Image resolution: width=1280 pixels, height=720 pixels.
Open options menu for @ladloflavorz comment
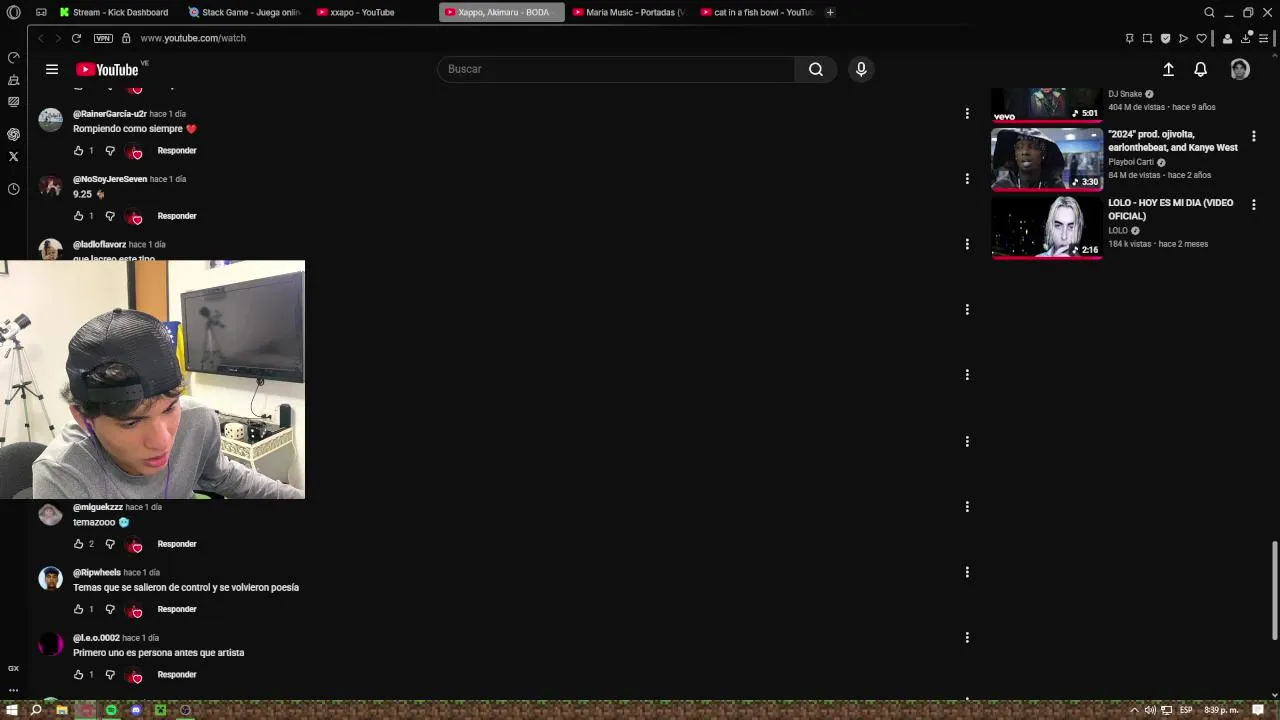pyautogui.click(x=967, y=244)
